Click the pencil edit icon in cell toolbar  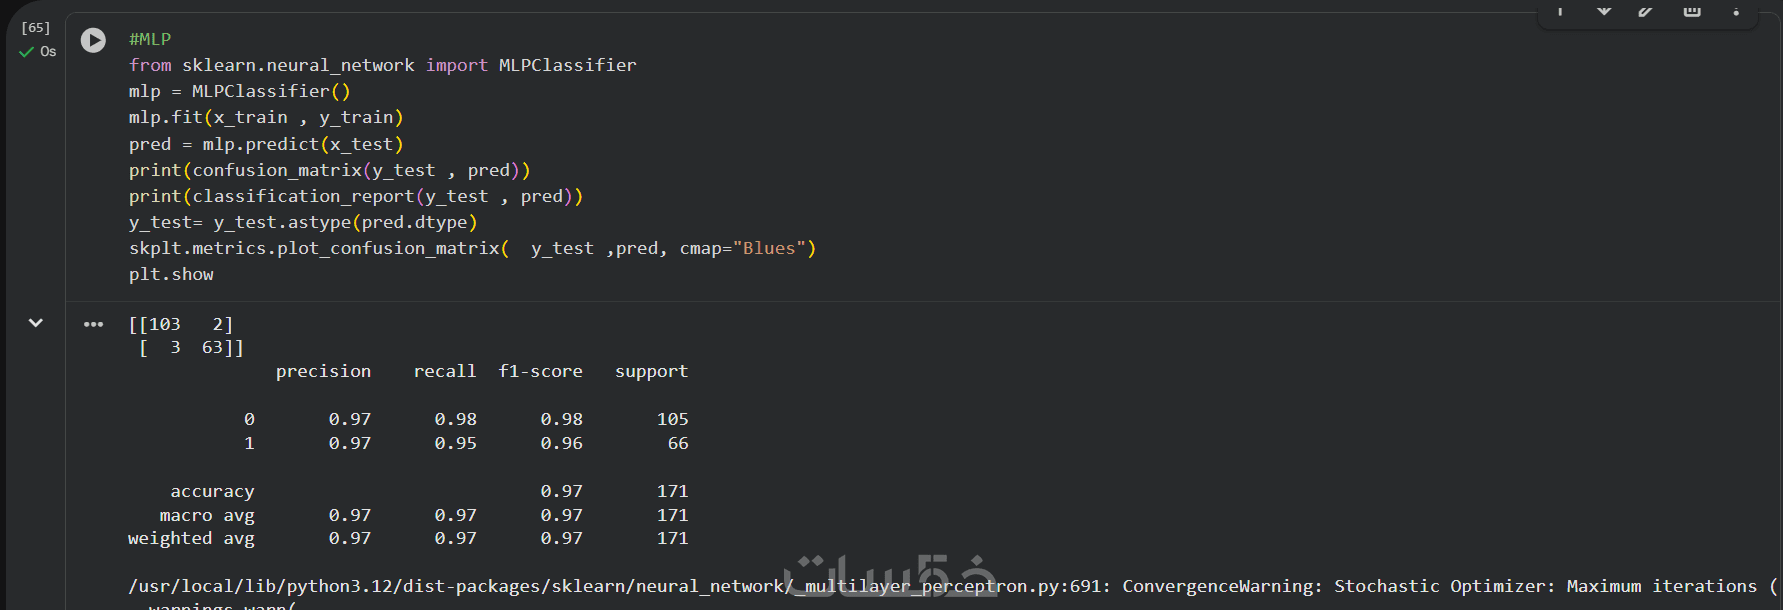point(1646,11)
